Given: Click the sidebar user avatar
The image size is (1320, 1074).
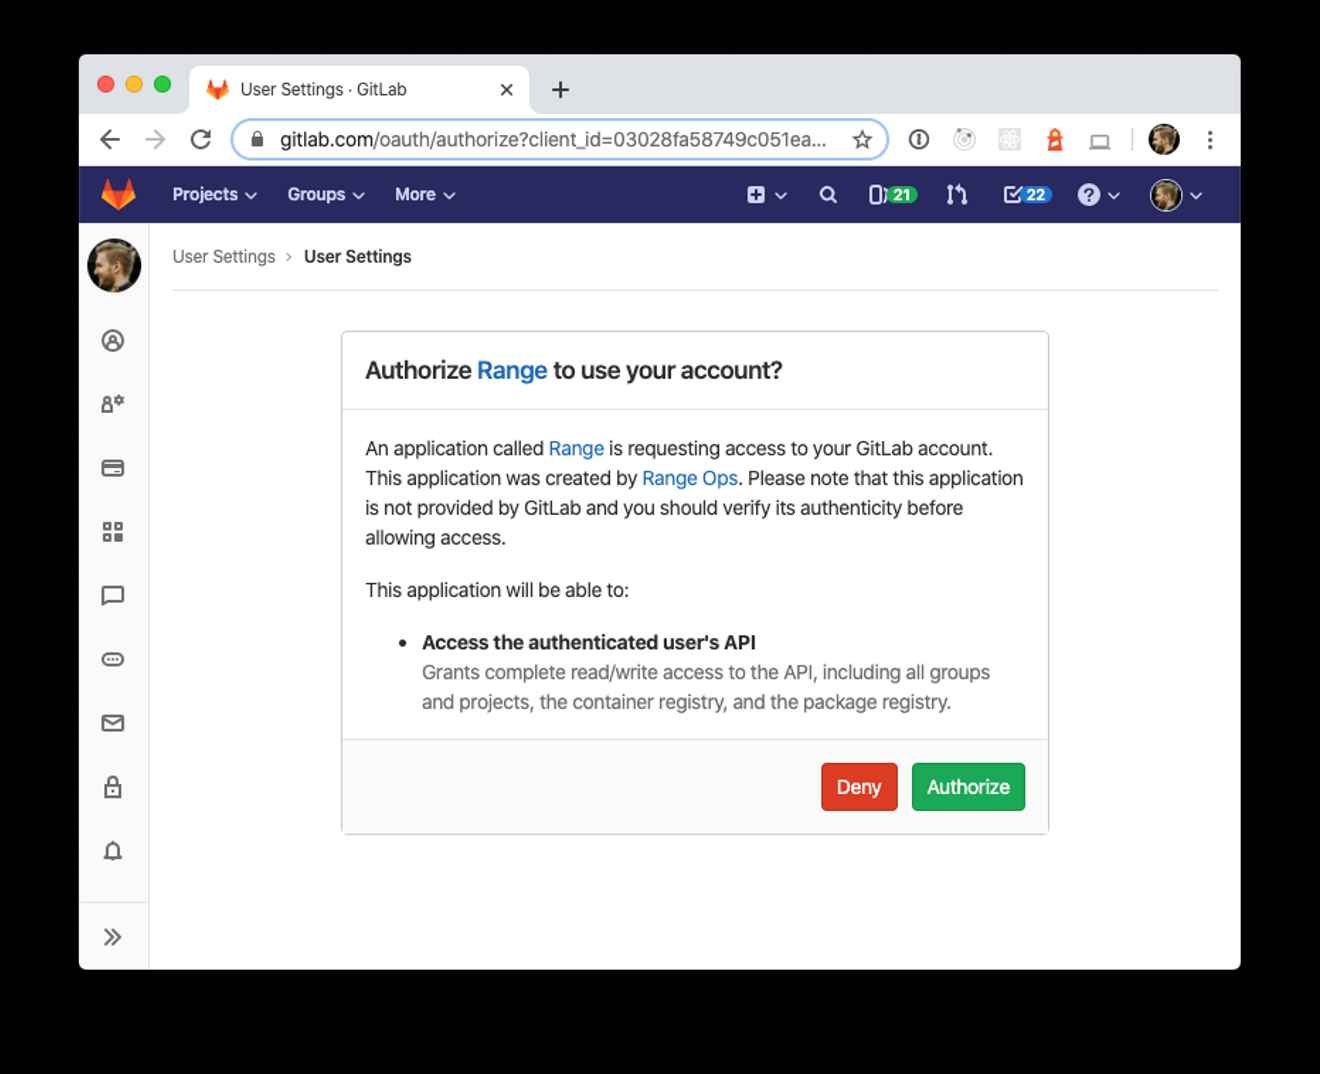Looking at the screenshot, I should pyautogui.click(x=114, y=265).
